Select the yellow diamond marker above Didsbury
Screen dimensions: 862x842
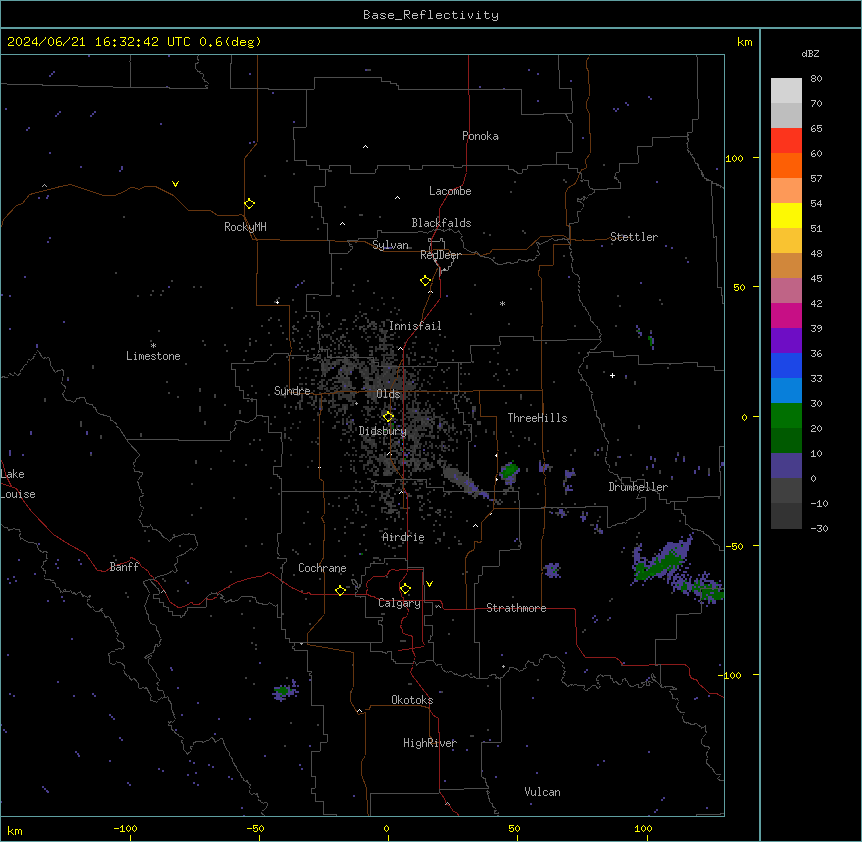click(x=389, y=417)
